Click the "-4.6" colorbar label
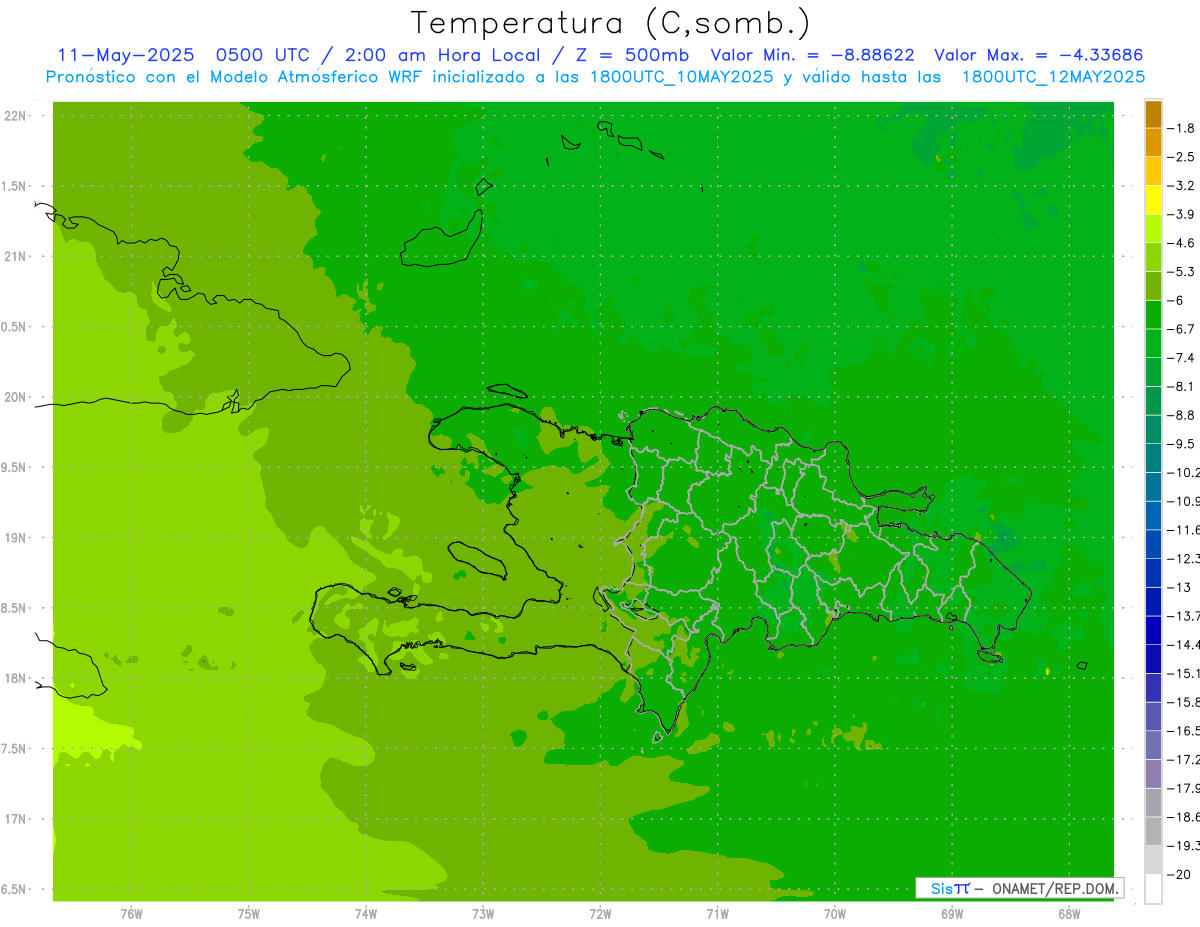This screenshot has height=927, width=1200. click(x=1182, y=243)
